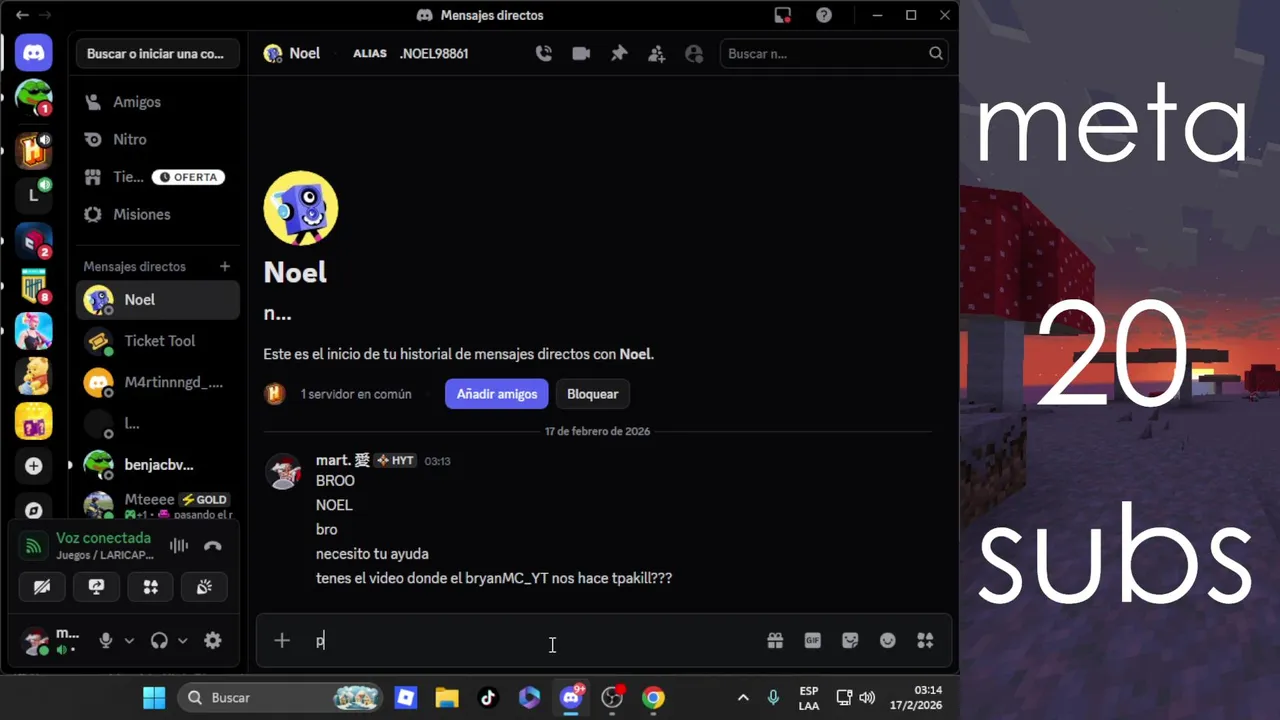Turn on camera in voice panel
The image size is (1280, 720).
[42, 587]
